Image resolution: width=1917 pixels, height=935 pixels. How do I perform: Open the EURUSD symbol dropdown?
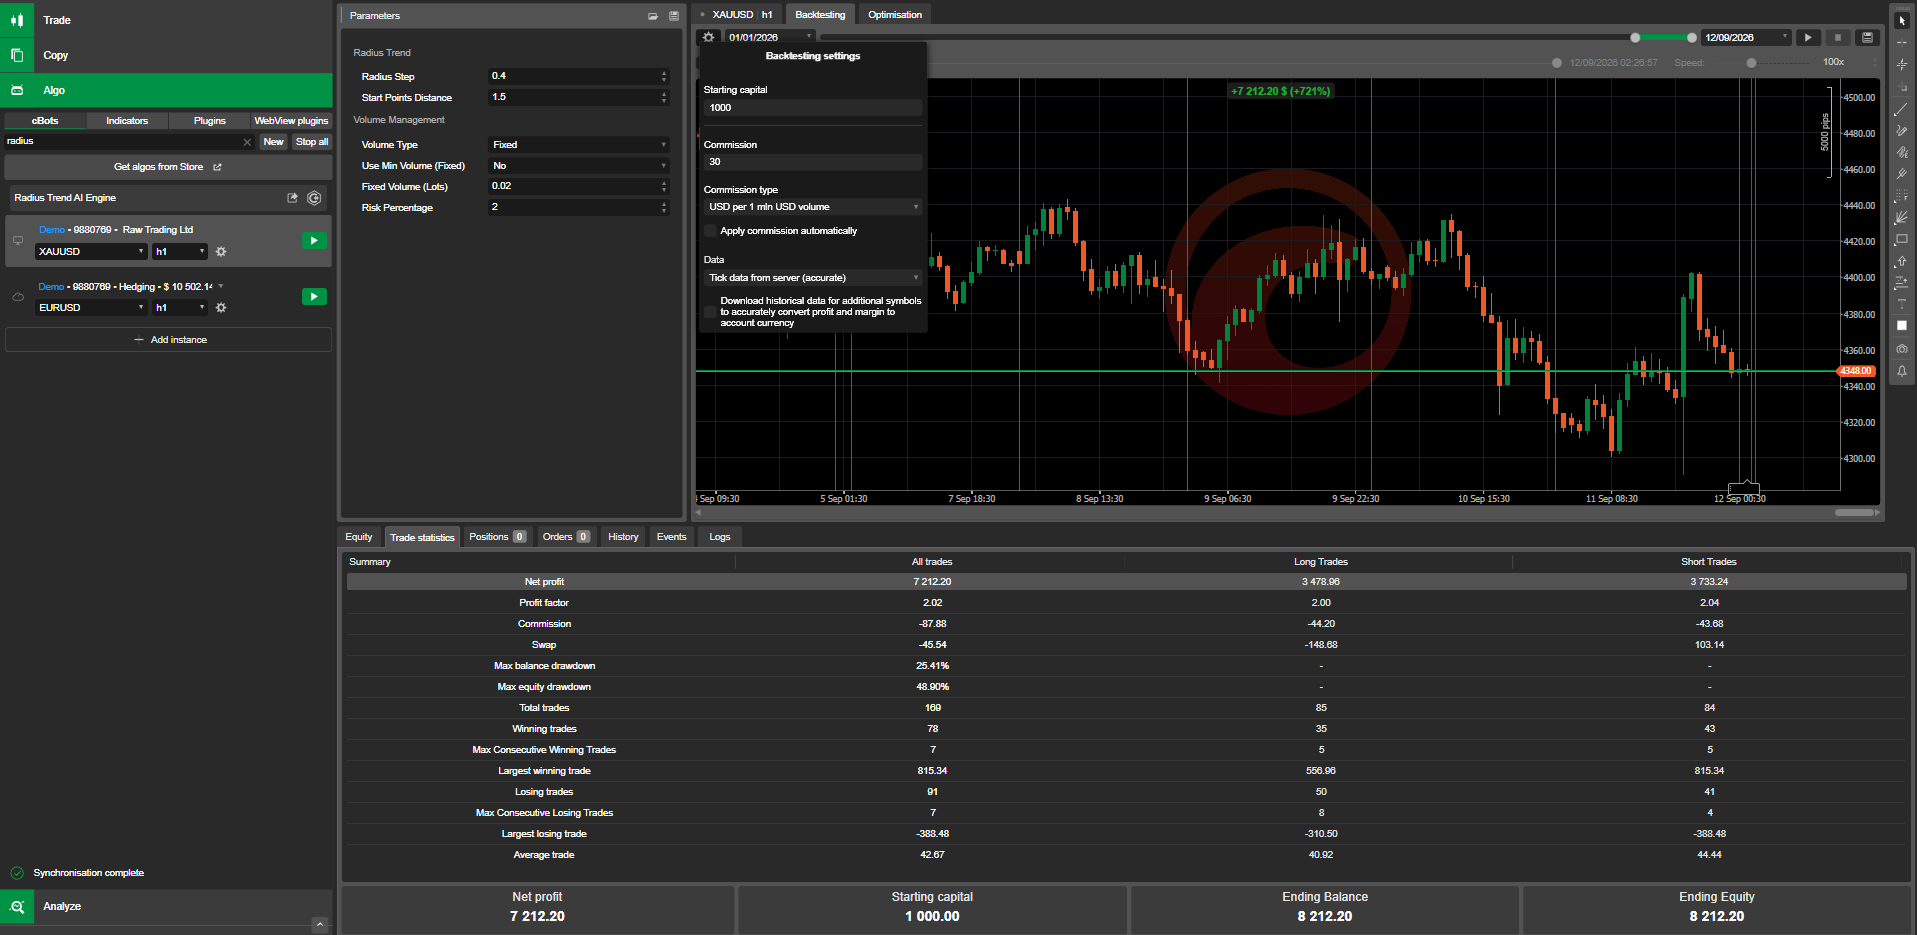click(x=91, y=308)
